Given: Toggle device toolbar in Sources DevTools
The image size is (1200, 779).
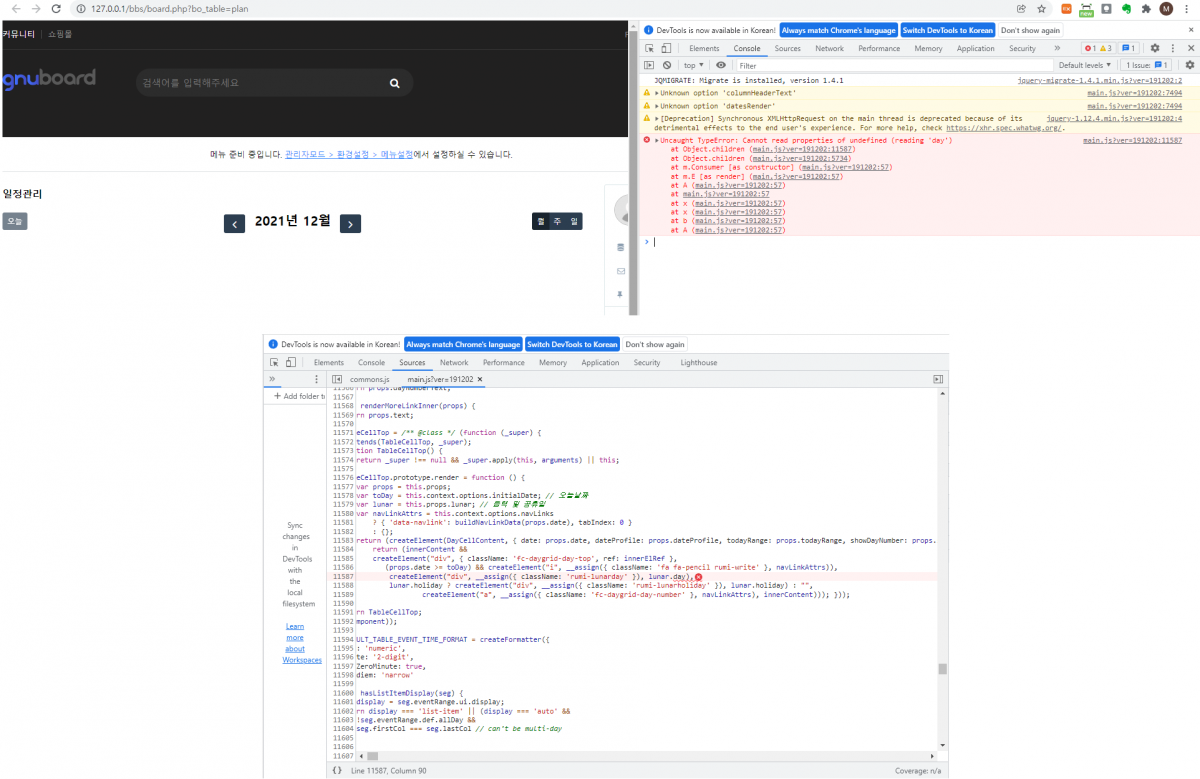Looking at the screenshot, I should pos(291,362).
